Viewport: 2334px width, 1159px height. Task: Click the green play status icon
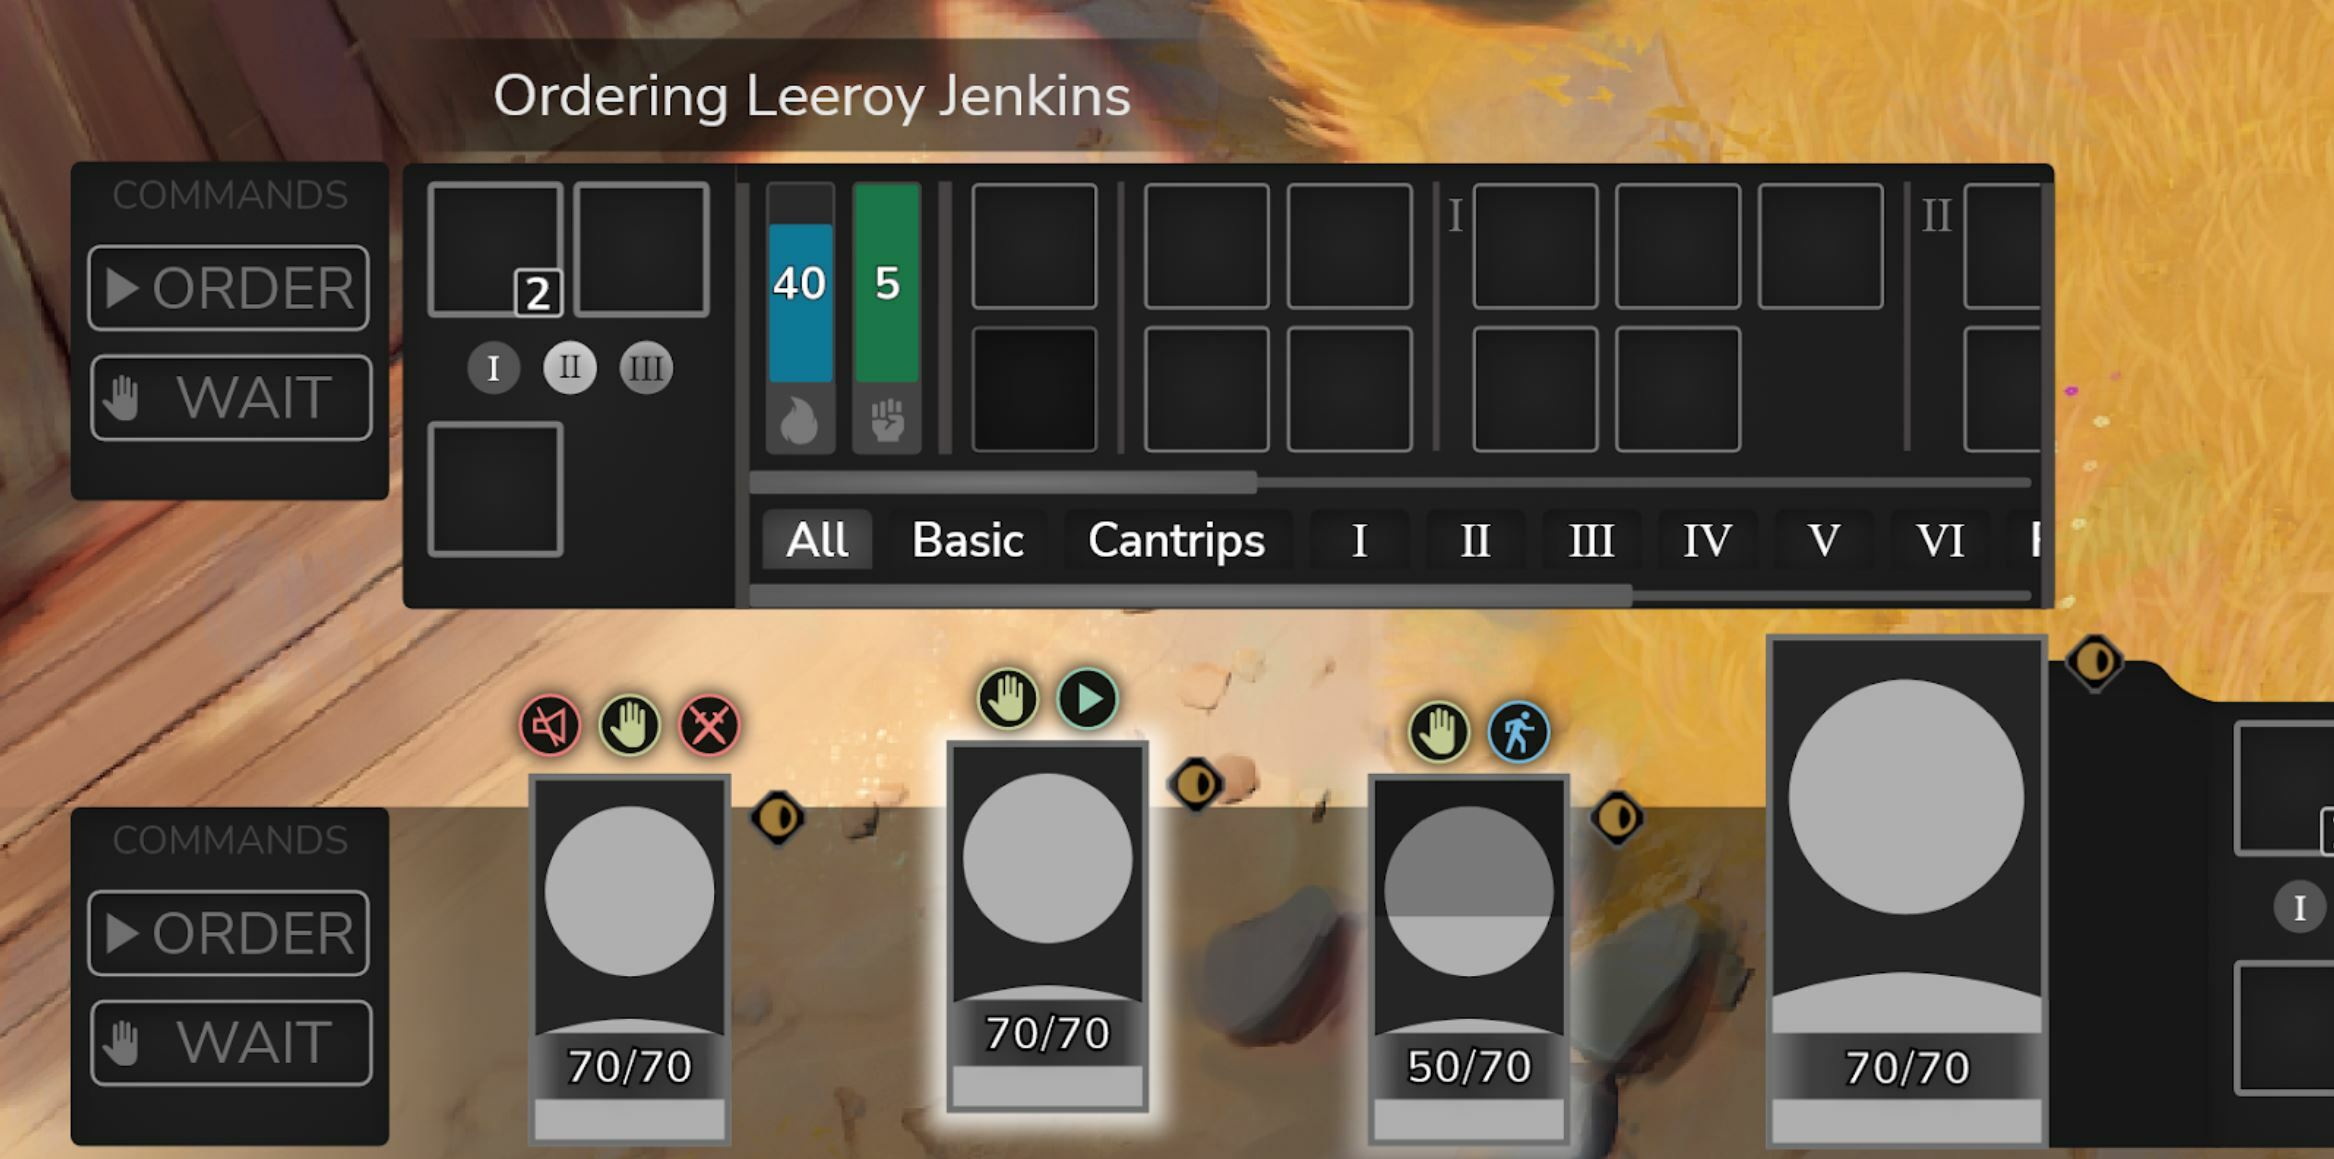[x=1087, y=698]
